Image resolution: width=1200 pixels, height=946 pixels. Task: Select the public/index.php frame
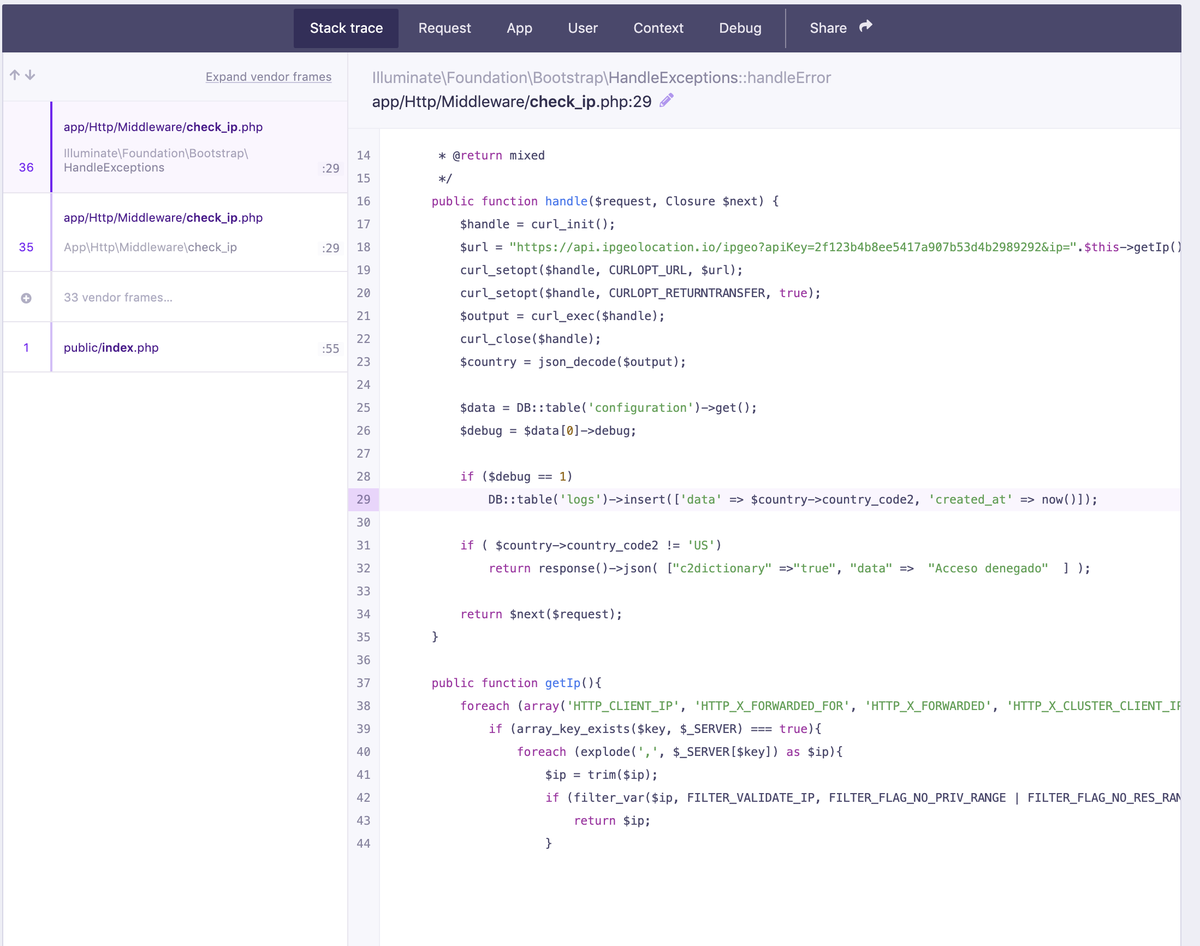pyautogui.click(x=175, y=348)
